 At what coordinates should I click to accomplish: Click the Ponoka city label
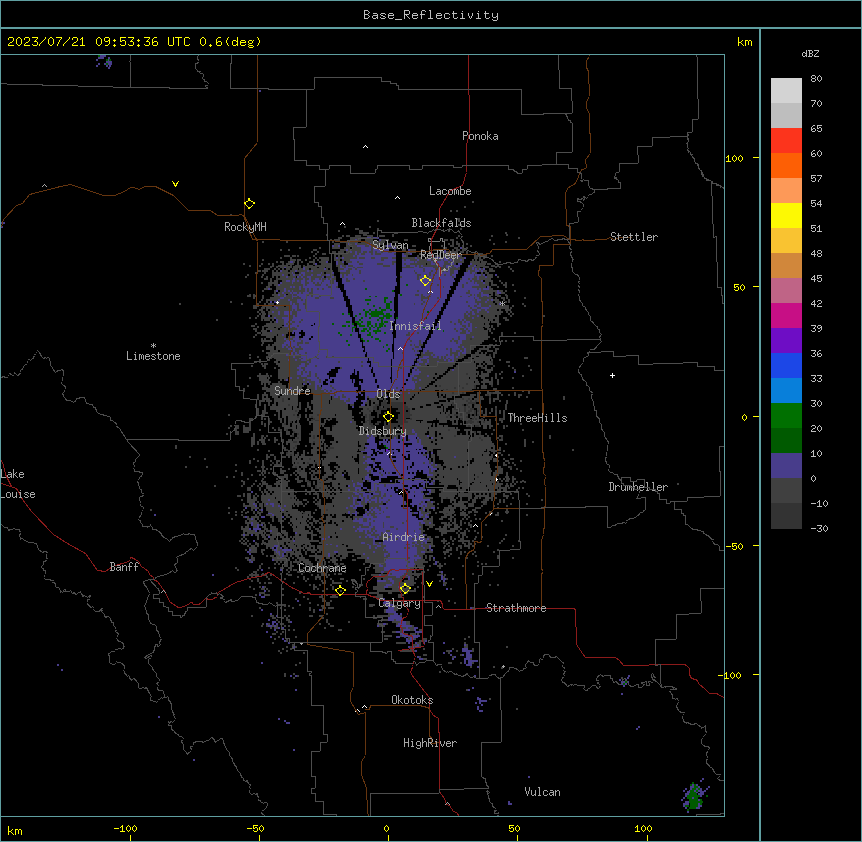480,136
